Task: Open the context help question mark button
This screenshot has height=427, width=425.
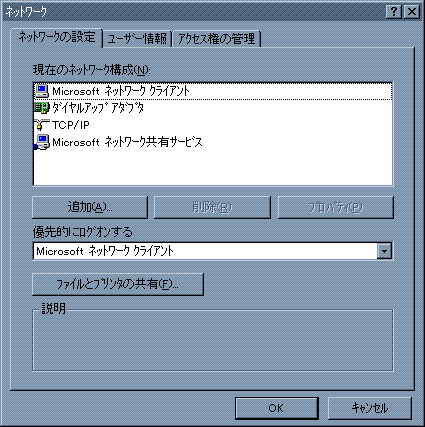Action: click(394, 12)
